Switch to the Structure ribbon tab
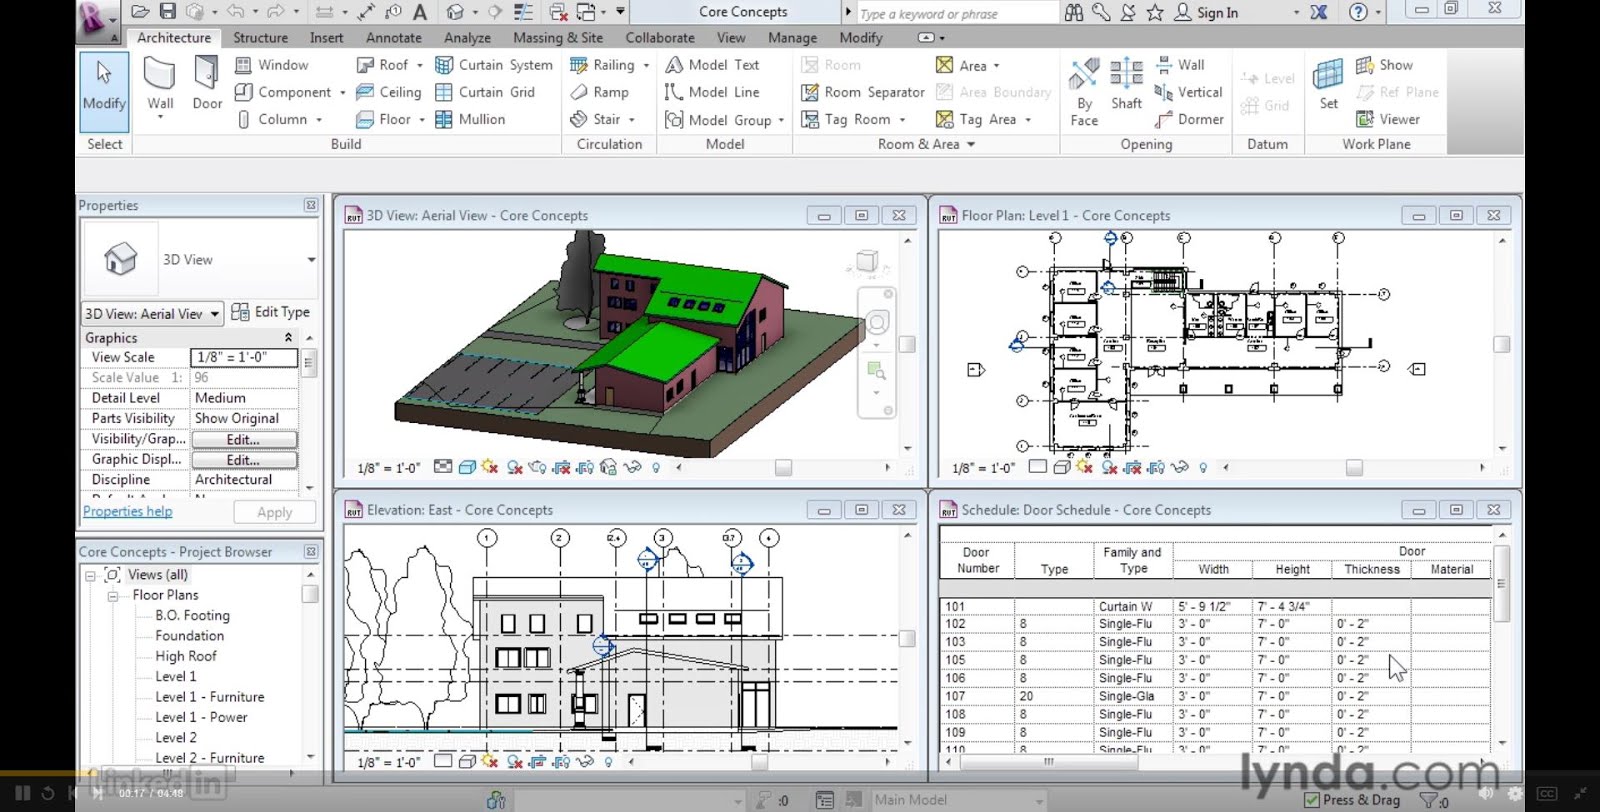 click(260, 38)
